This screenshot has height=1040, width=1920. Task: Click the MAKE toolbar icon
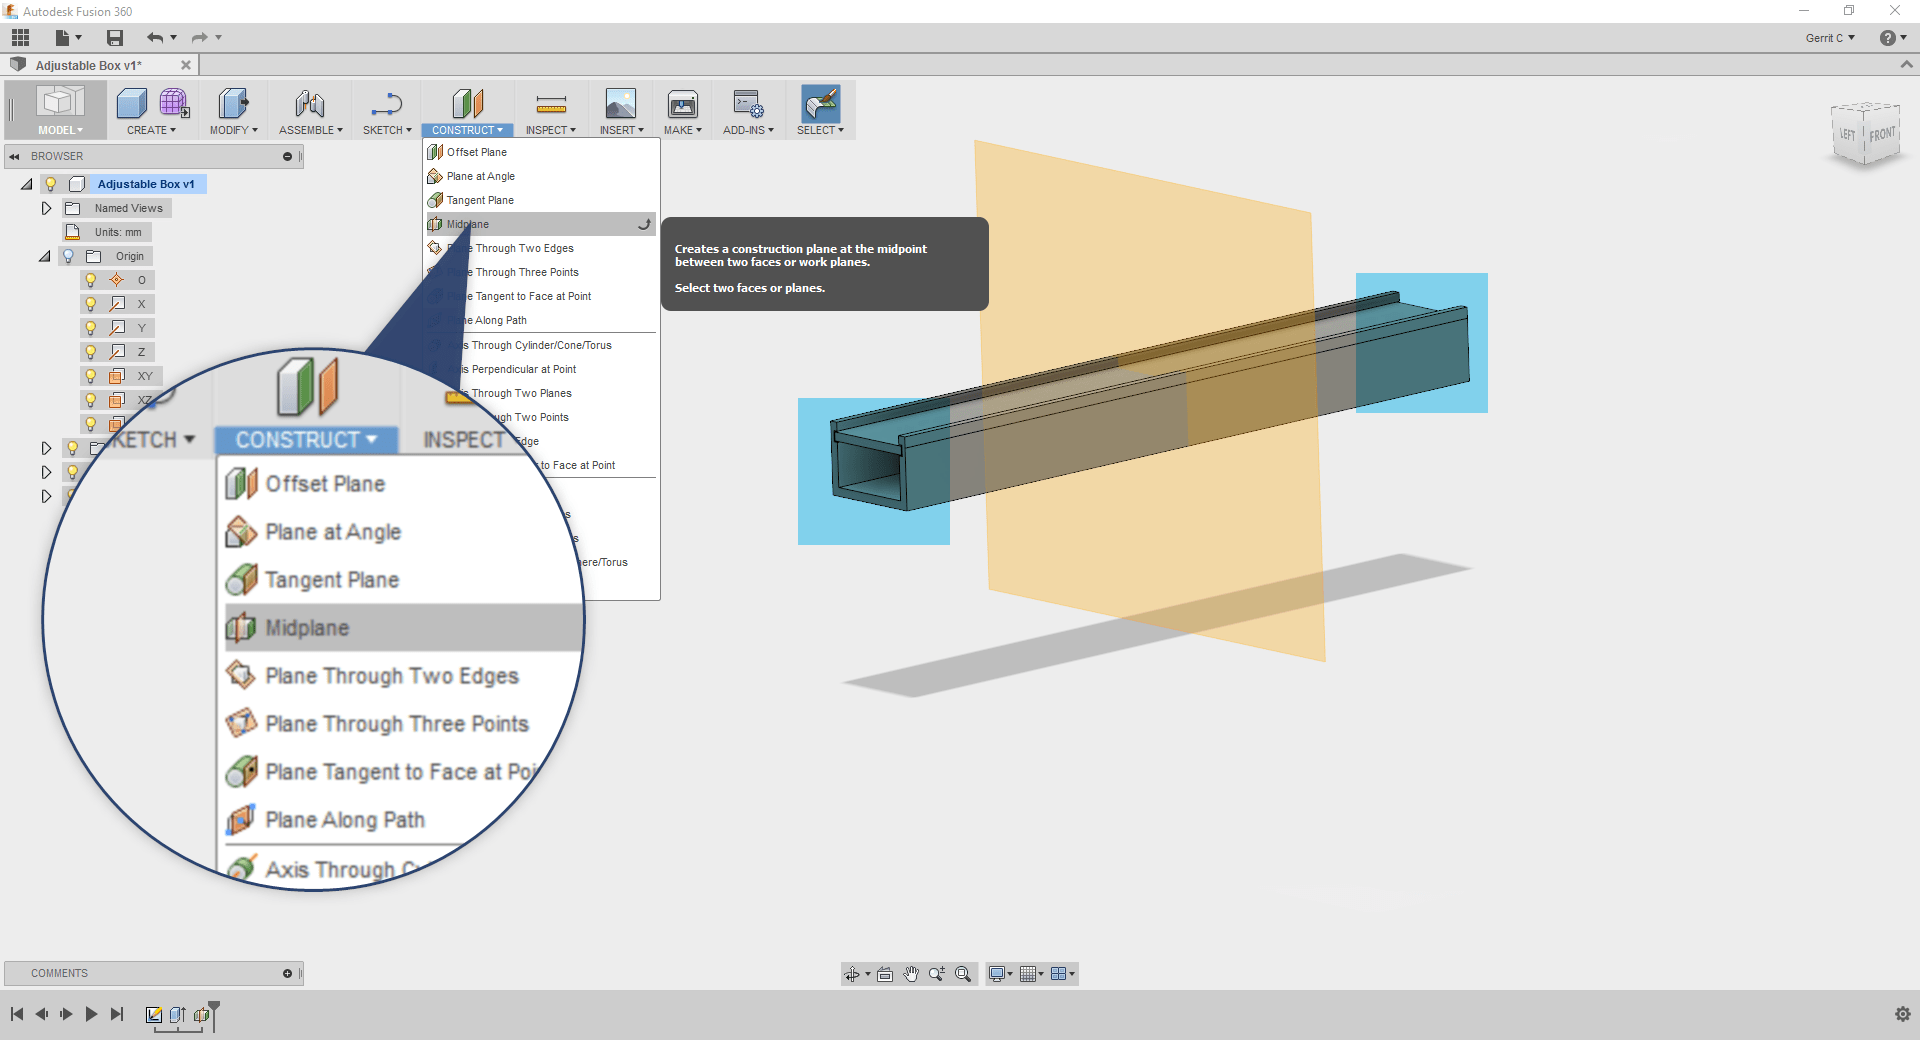[x=682, y=108]
